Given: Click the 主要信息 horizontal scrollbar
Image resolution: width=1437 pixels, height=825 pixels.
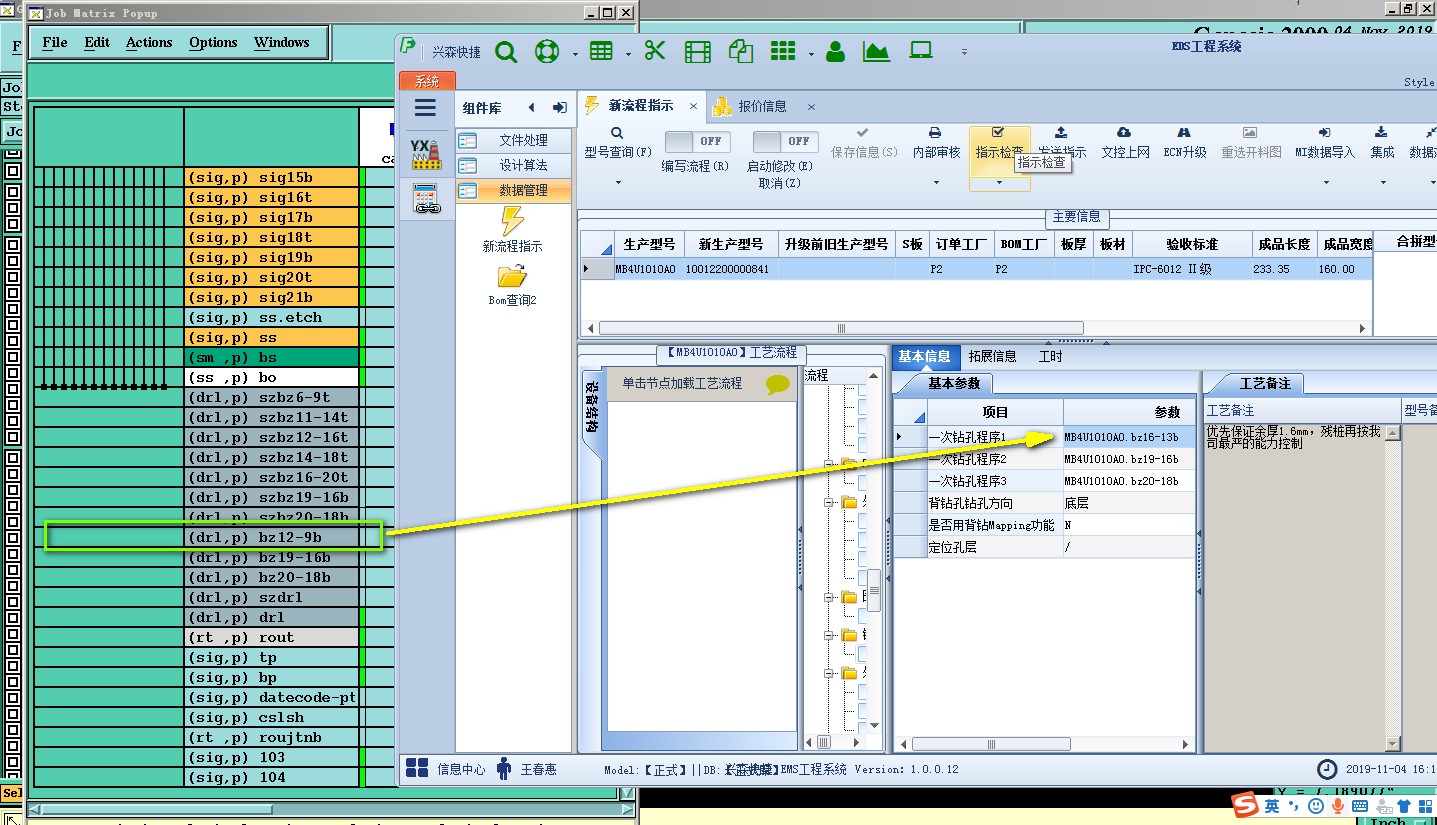Looking at the screenshot, I should point(840,328).
